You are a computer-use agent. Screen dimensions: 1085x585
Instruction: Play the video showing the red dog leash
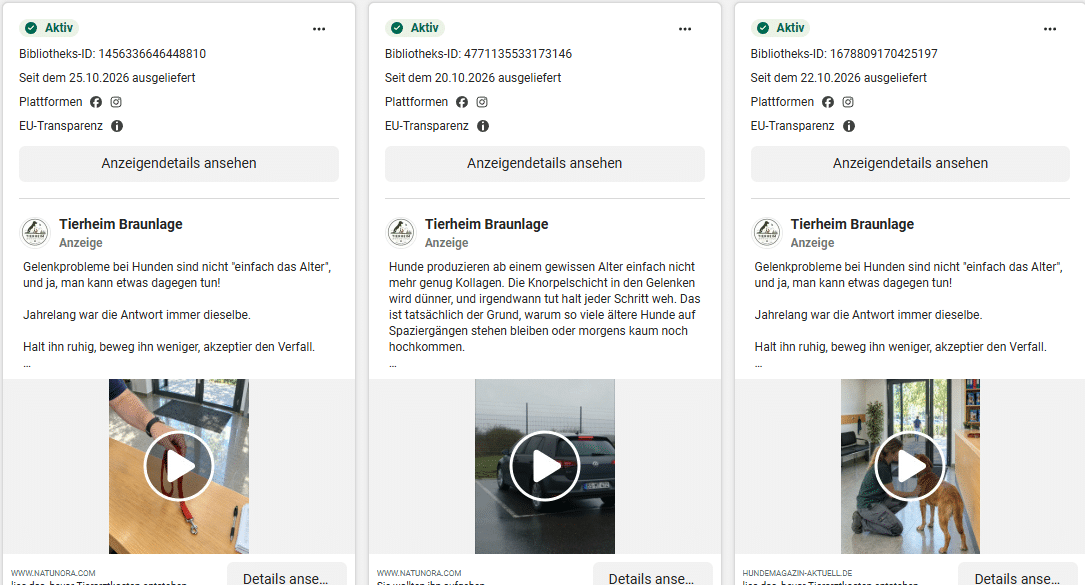(179, 466)
